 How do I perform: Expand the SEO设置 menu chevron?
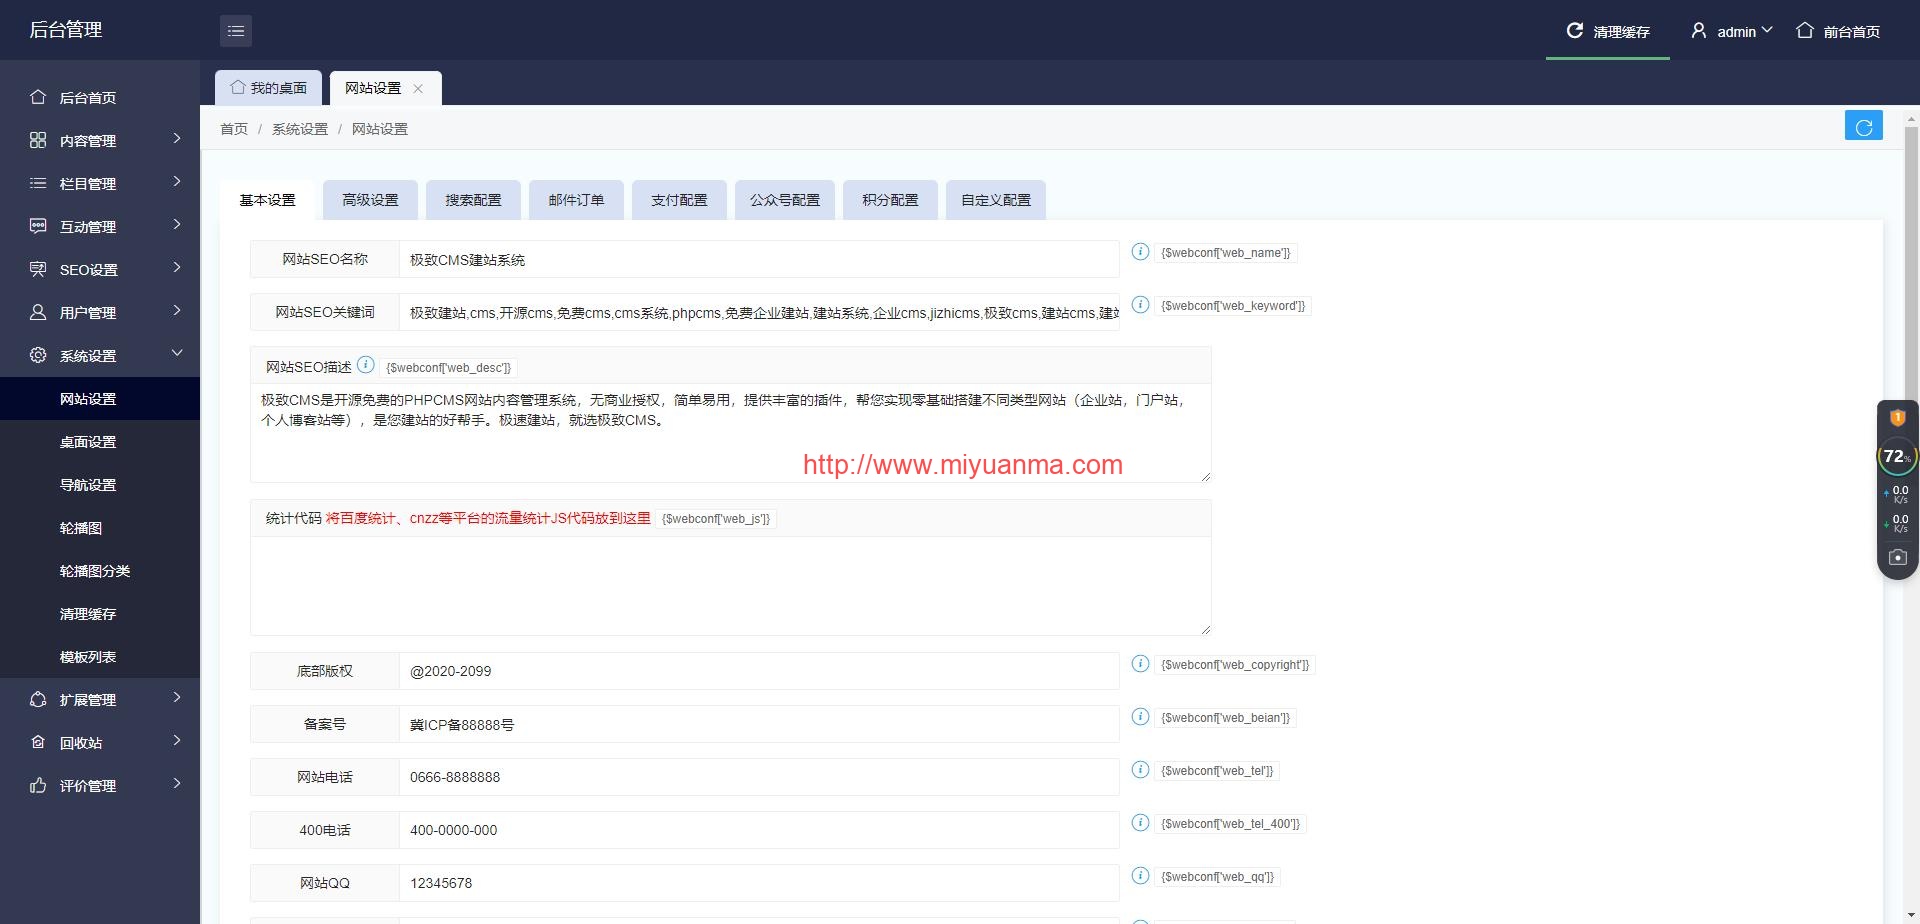point(177,267)
